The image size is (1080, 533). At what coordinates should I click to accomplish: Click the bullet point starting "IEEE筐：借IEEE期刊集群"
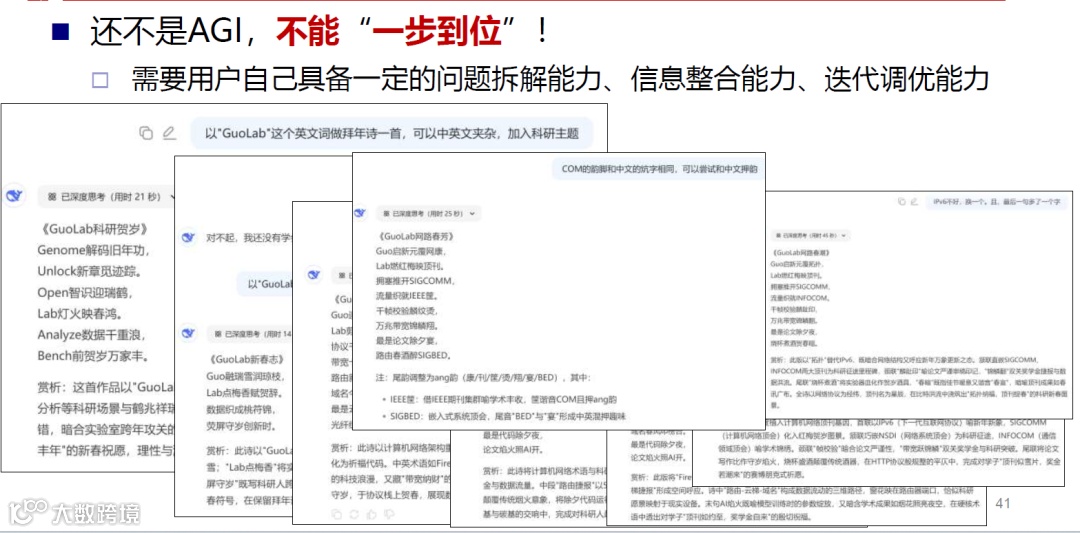[499, 397]
